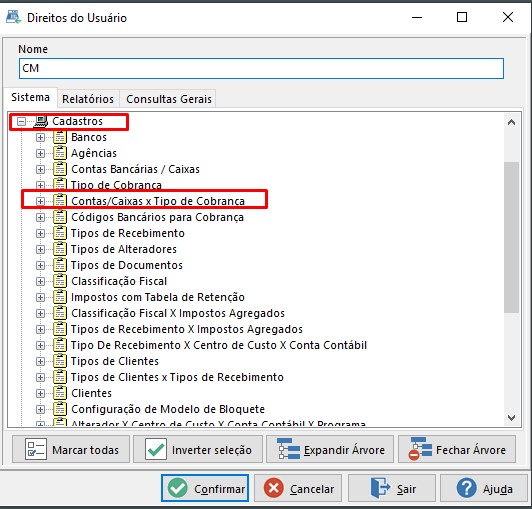Close the Direitos do Usuário window
The image size is (532, 509).
(508, 17)
